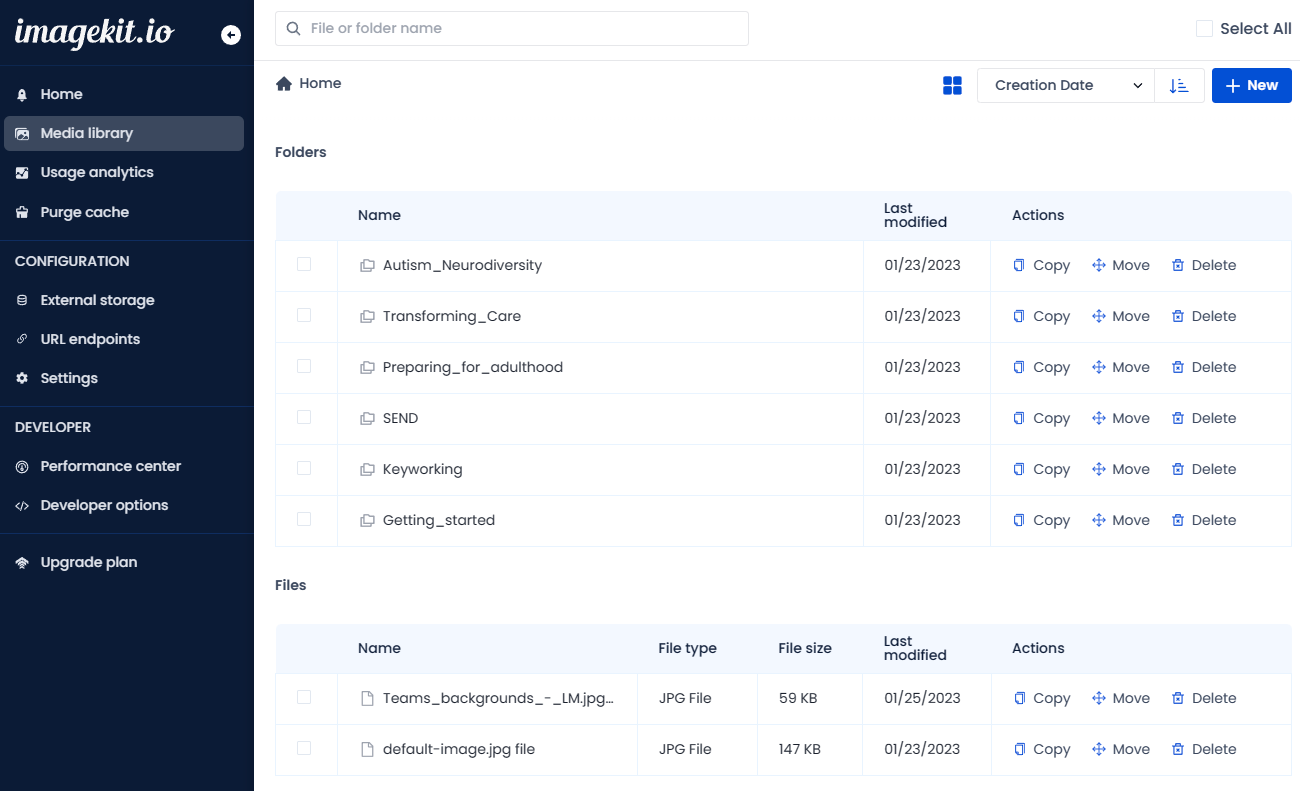Open the Creation Date sort dropdown
This screenshot has height=791, width=1300.
point(1065,86)
